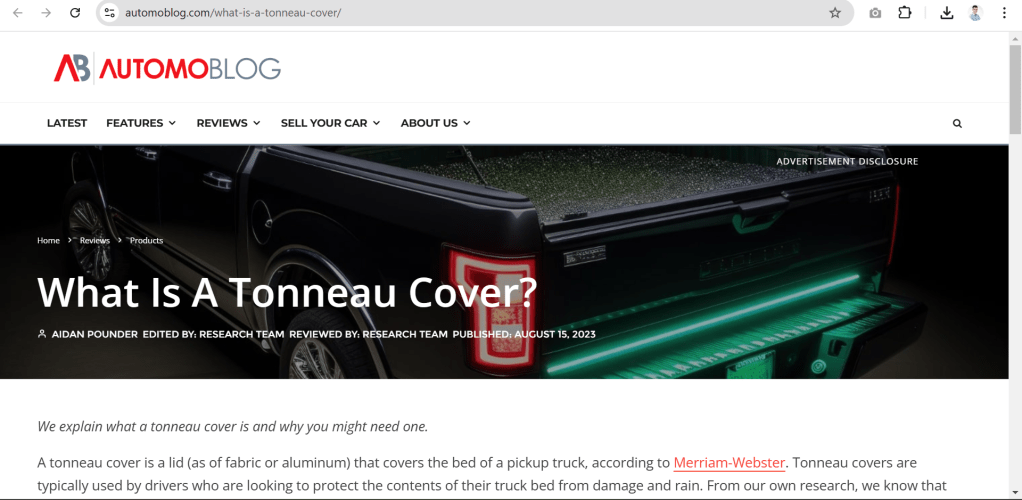The width and height of the screenshot is (1022, 500).
Task: Open the browser downloads icon
Action: point(946,13)
